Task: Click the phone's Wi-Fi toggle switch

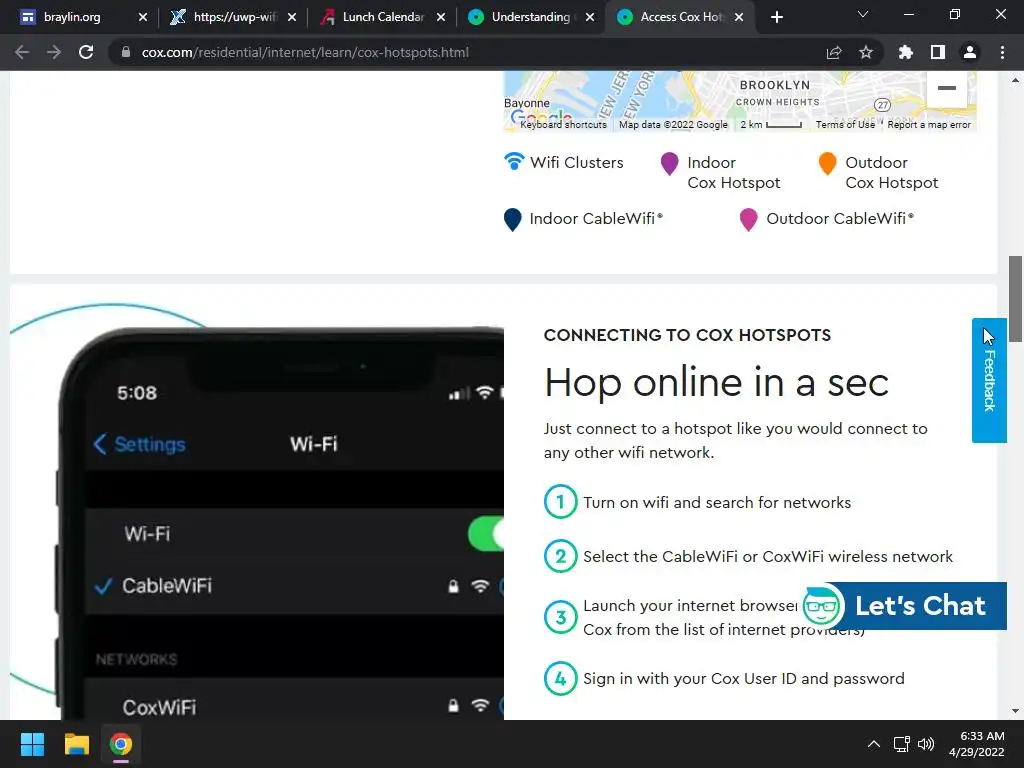Action: (487, 534)
